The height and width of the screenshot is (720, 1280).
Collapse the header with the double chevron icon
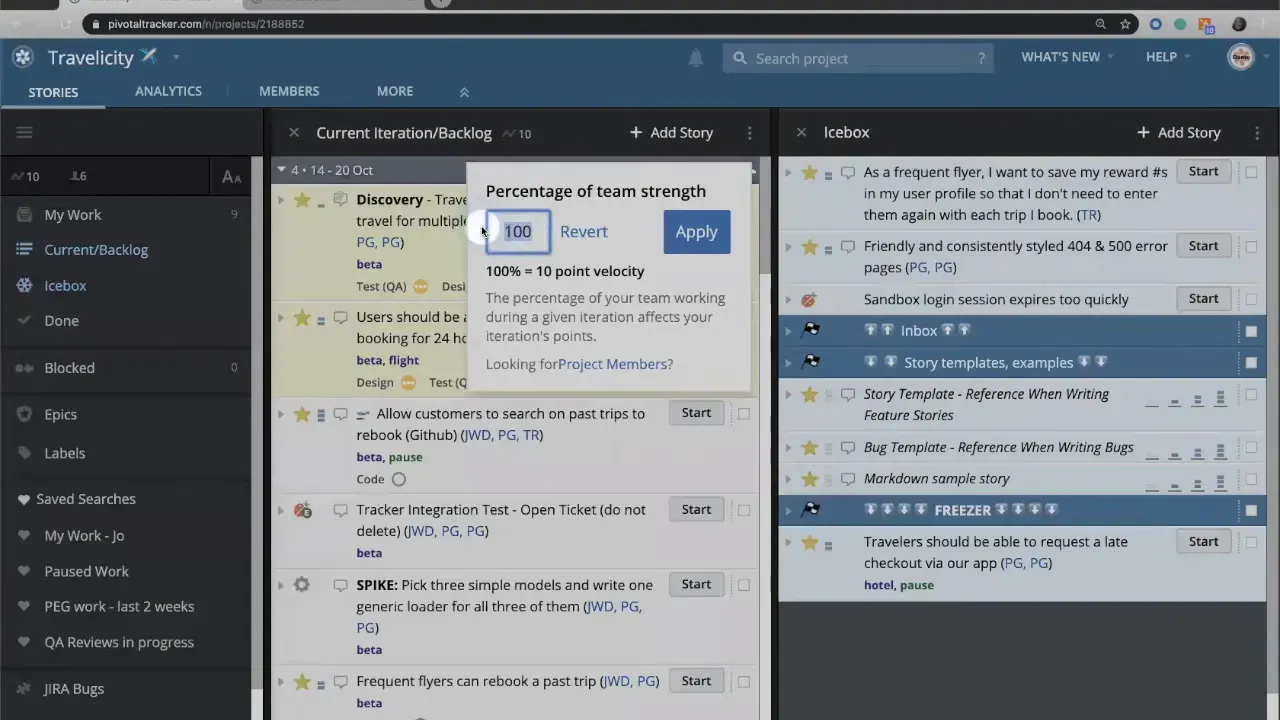[x=464, y=92]
